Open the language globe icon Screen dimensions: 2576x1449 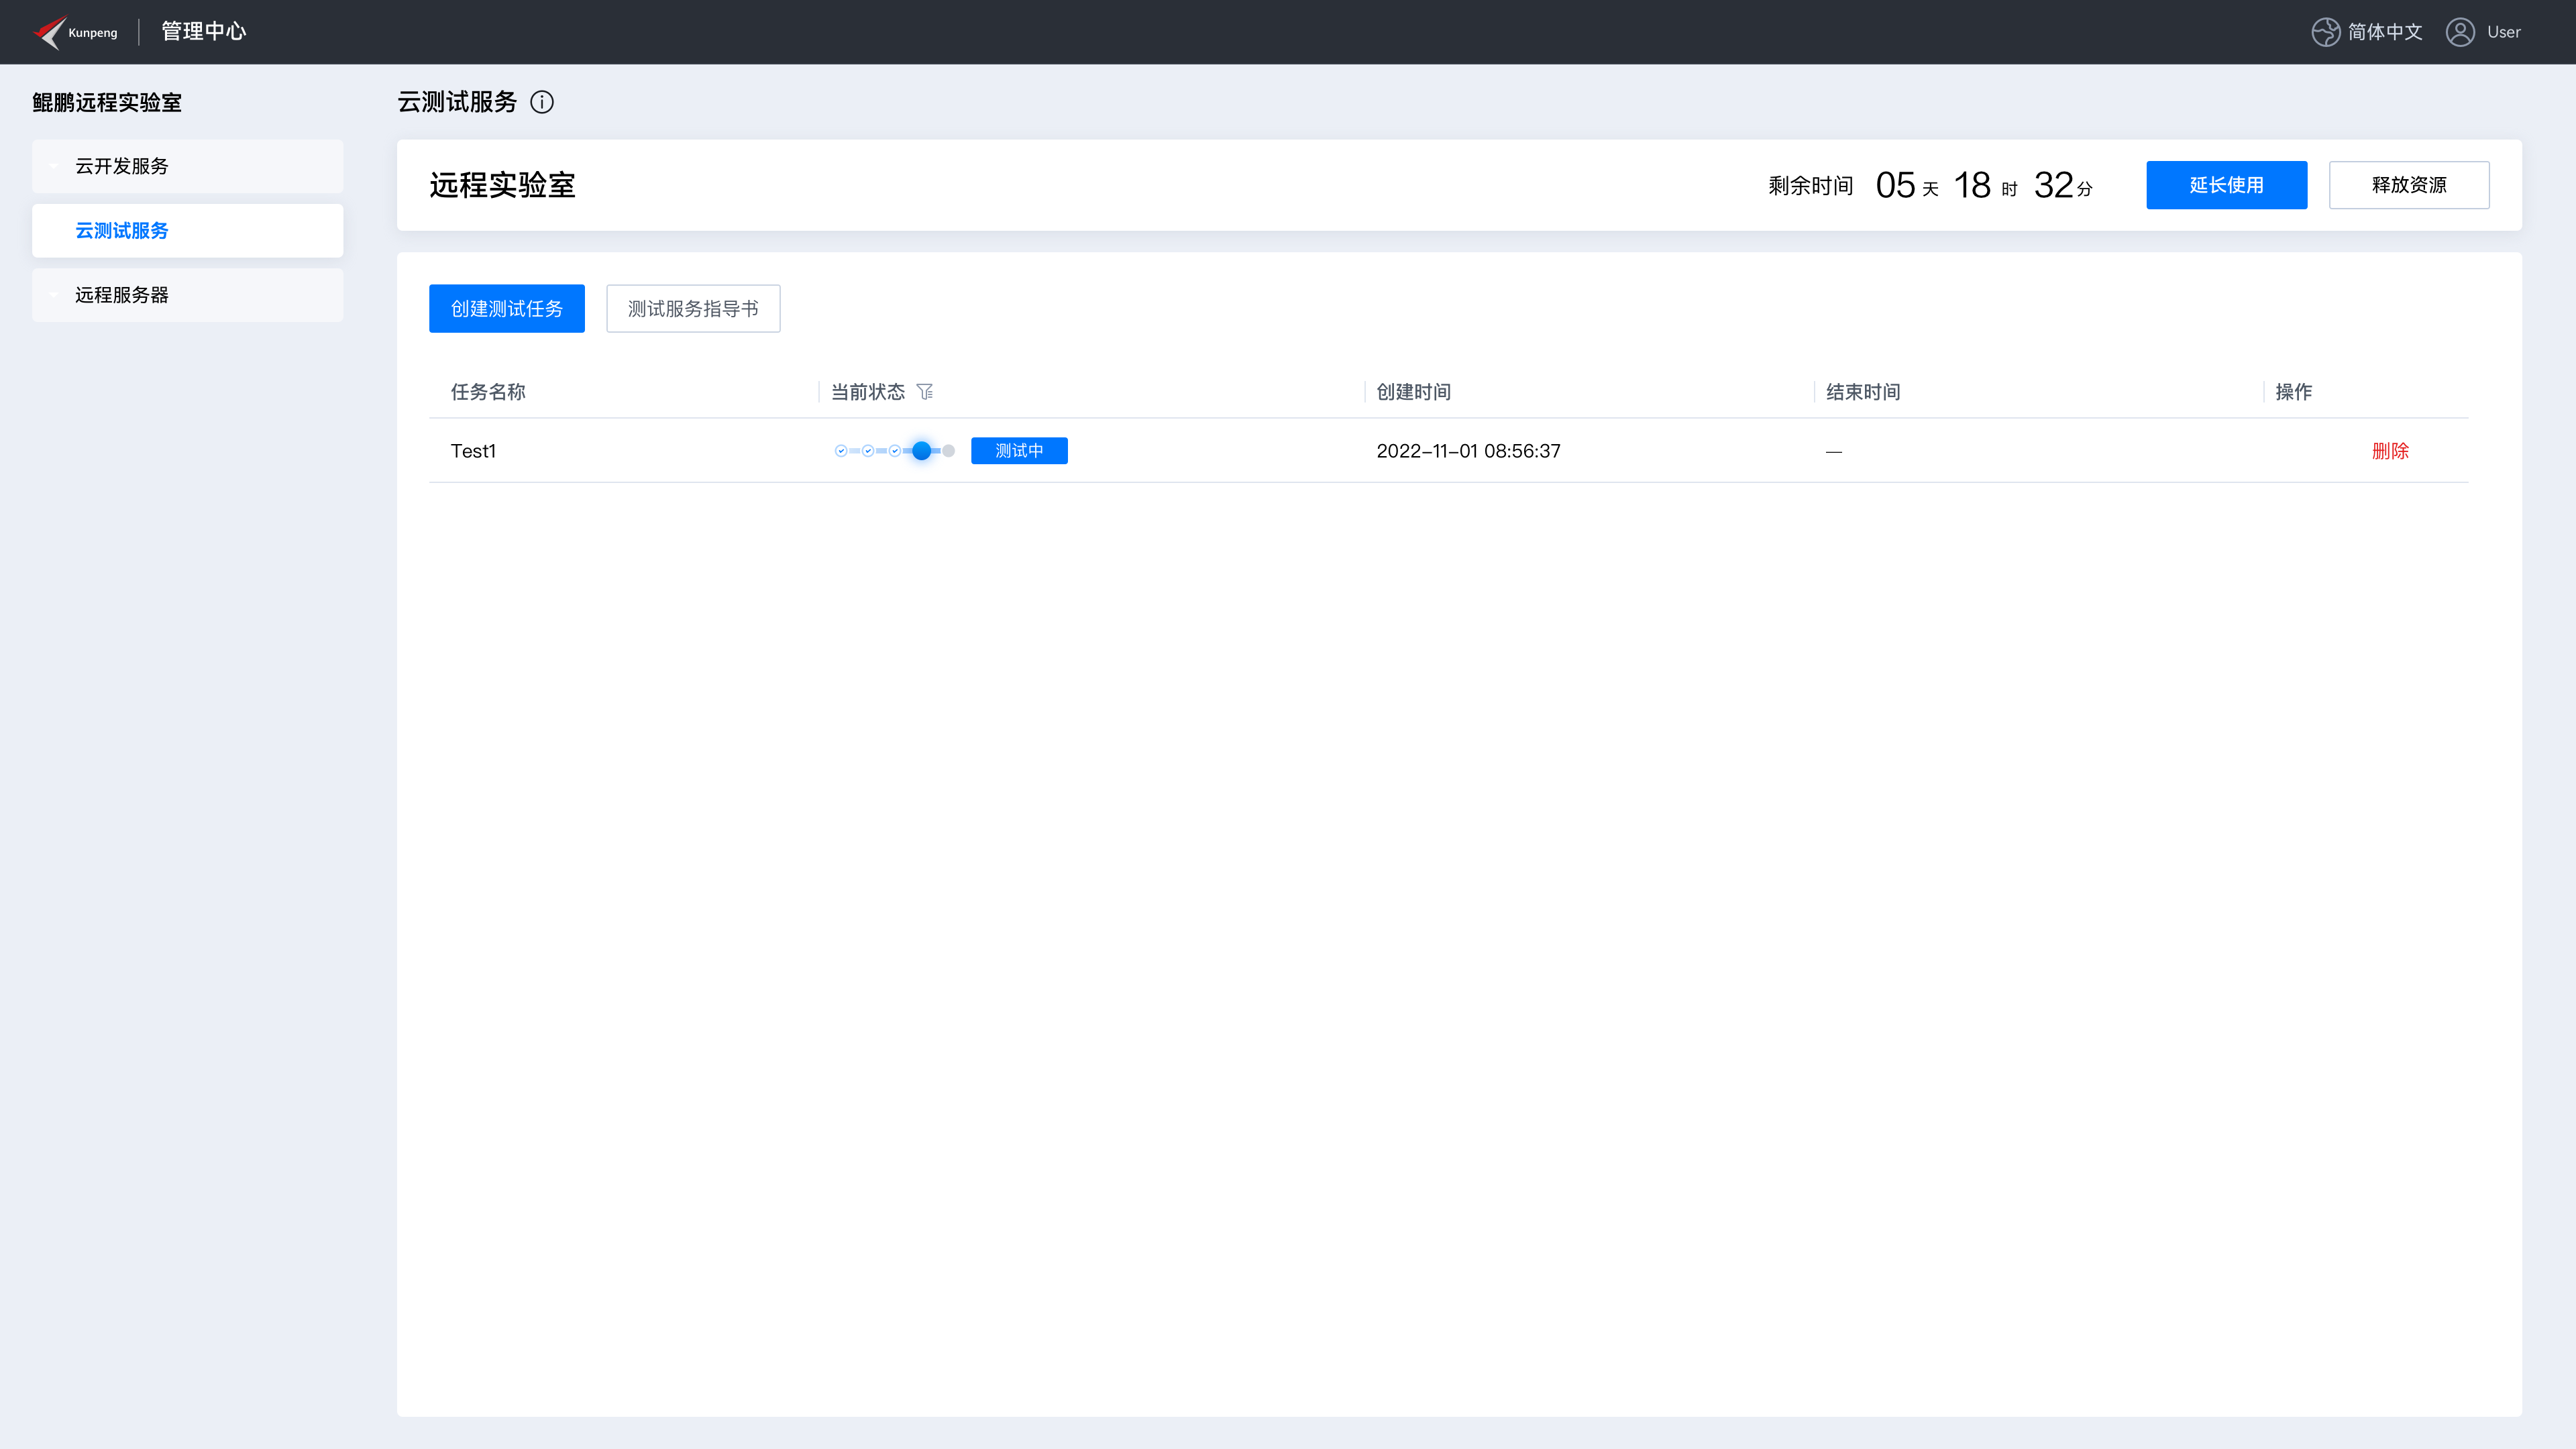(x=2325, y=32)
